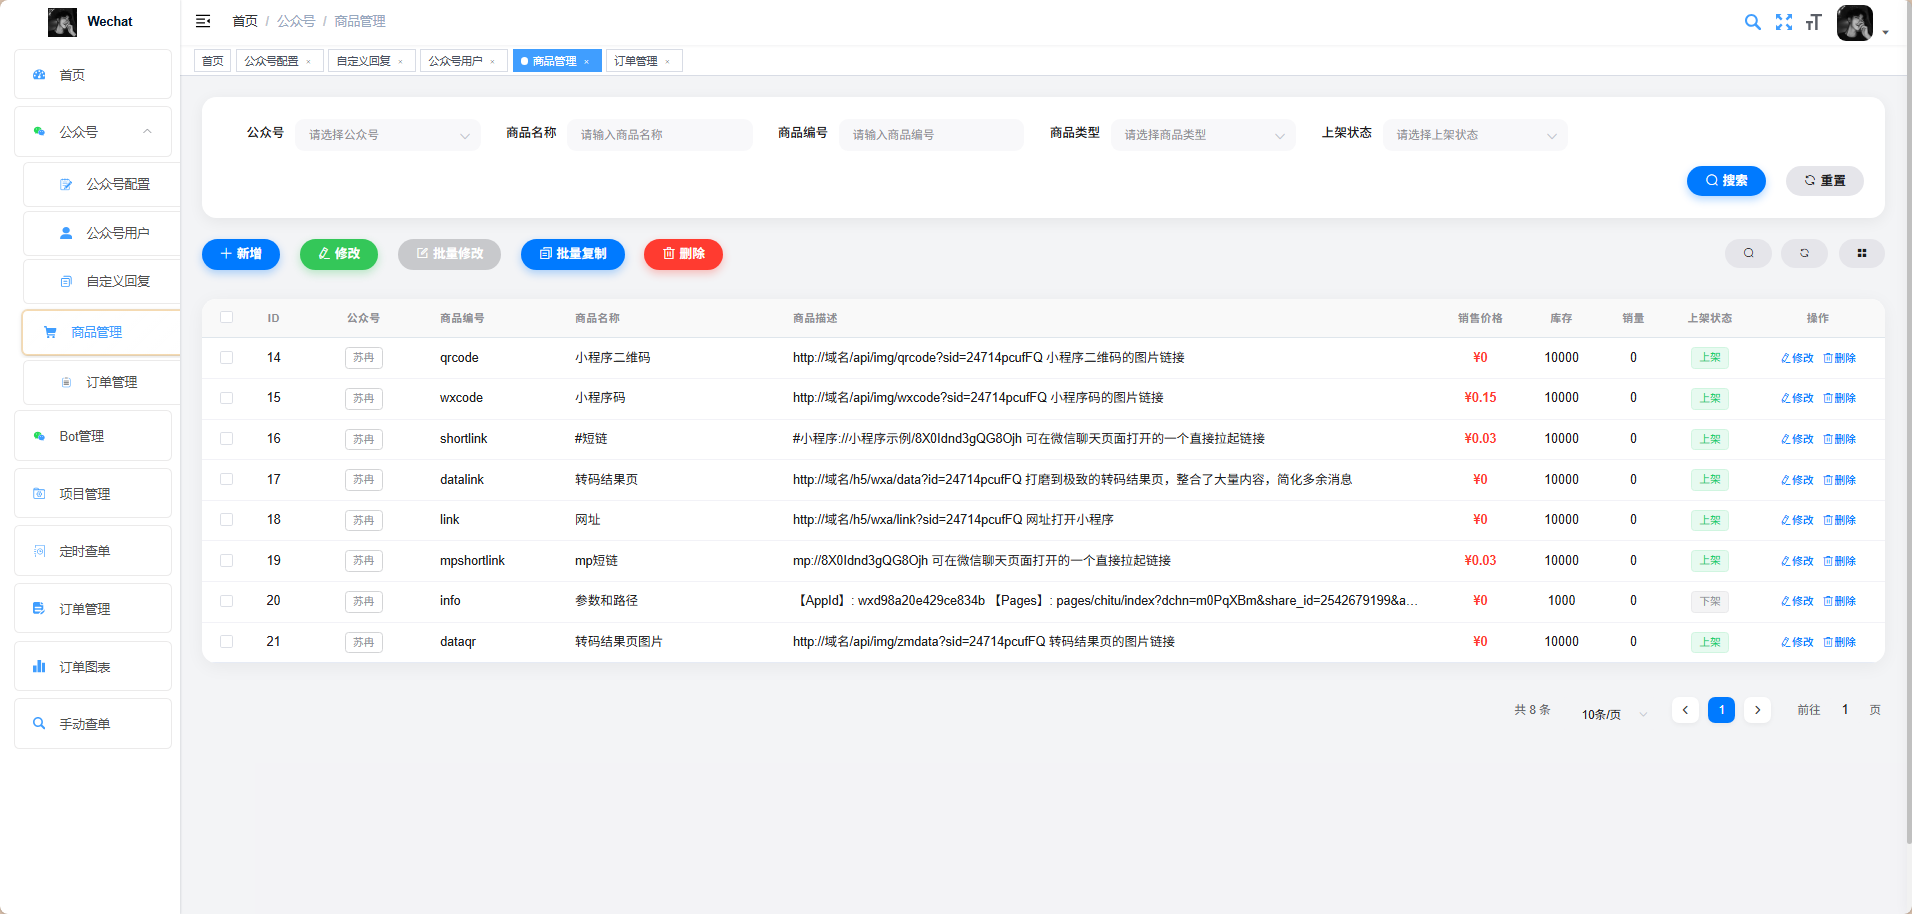The image size is (1912, 914).
Task: Change page size via the 10条/页 selector
Action: (x=1610, y=714)
